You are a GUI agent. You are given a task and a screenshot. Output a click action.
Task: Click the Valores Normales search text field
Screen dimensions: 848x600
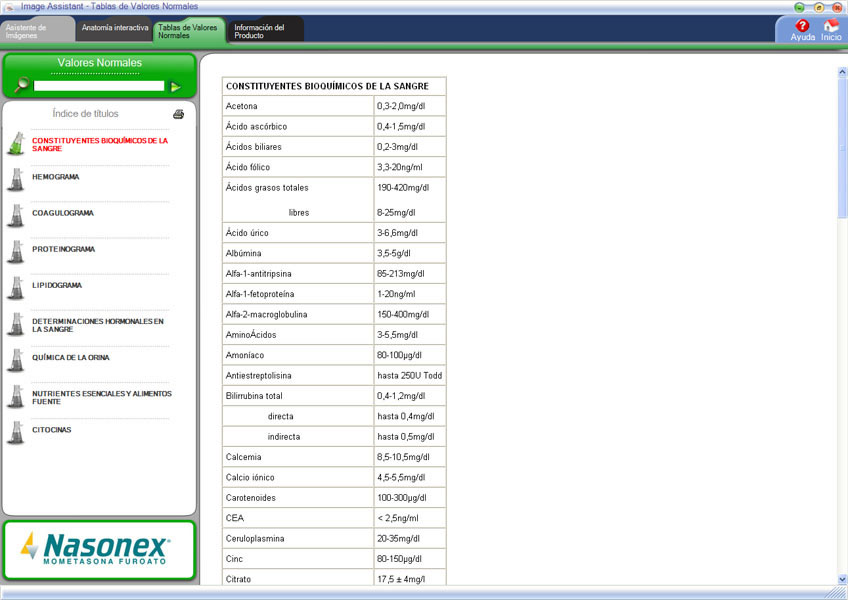pos(99,86)
